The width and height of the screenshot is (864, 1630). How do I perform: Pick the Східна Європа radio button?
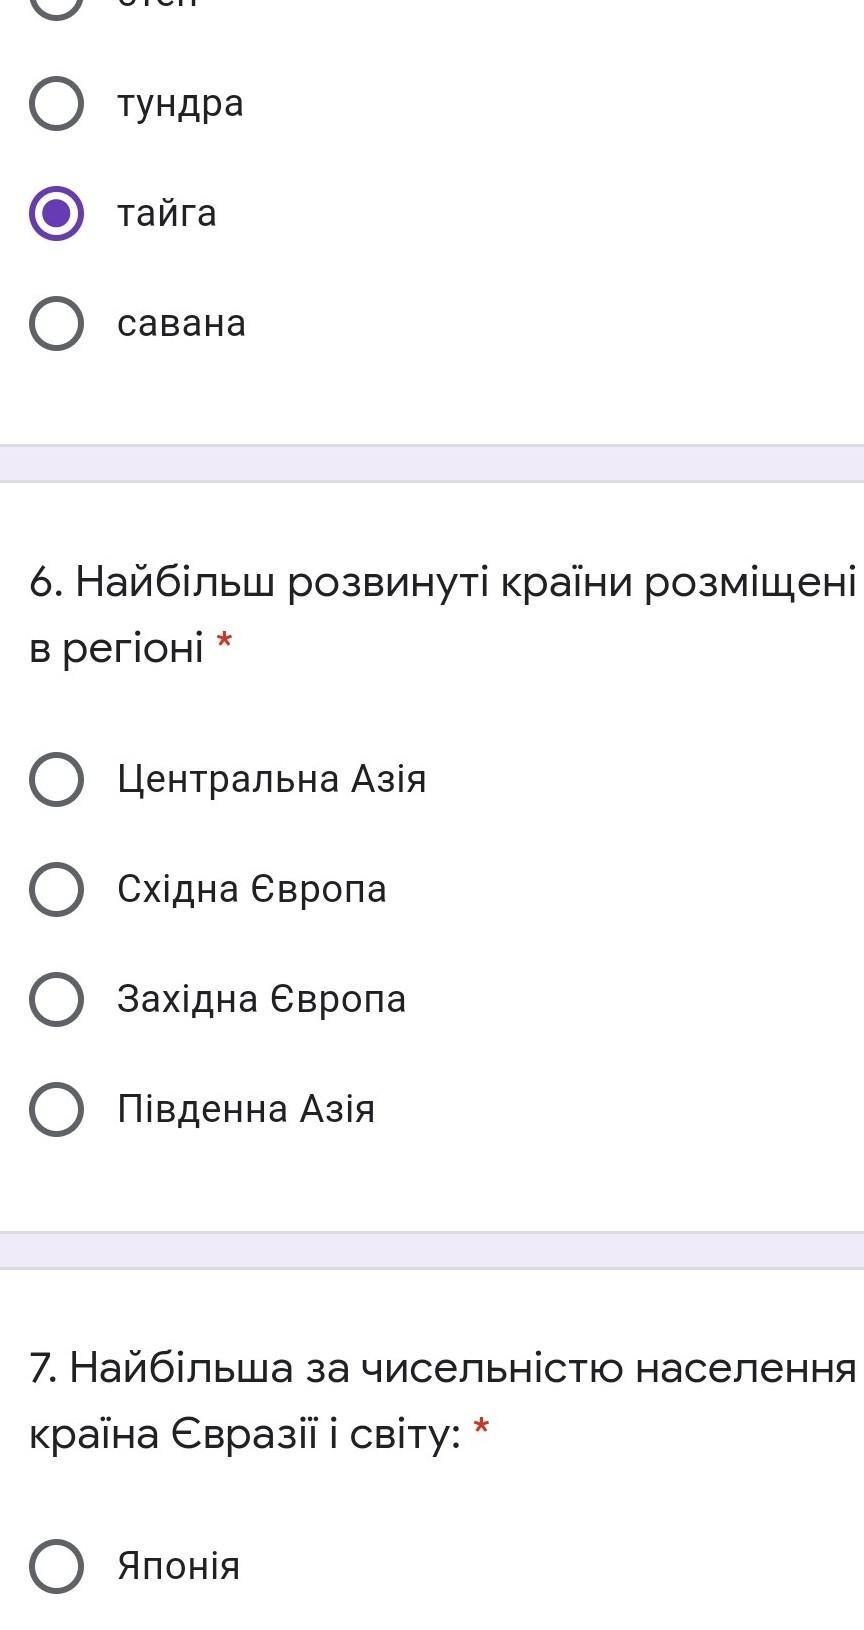click(x=56, y=889)
